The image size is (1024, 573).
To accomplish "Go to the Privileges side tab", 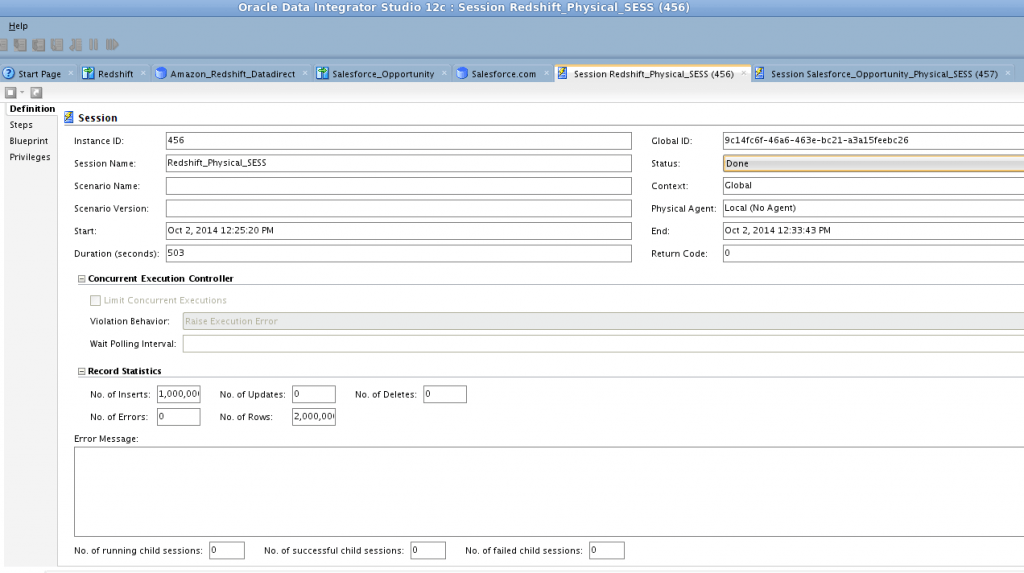I will pyautogui.click(x=30, y=157).
